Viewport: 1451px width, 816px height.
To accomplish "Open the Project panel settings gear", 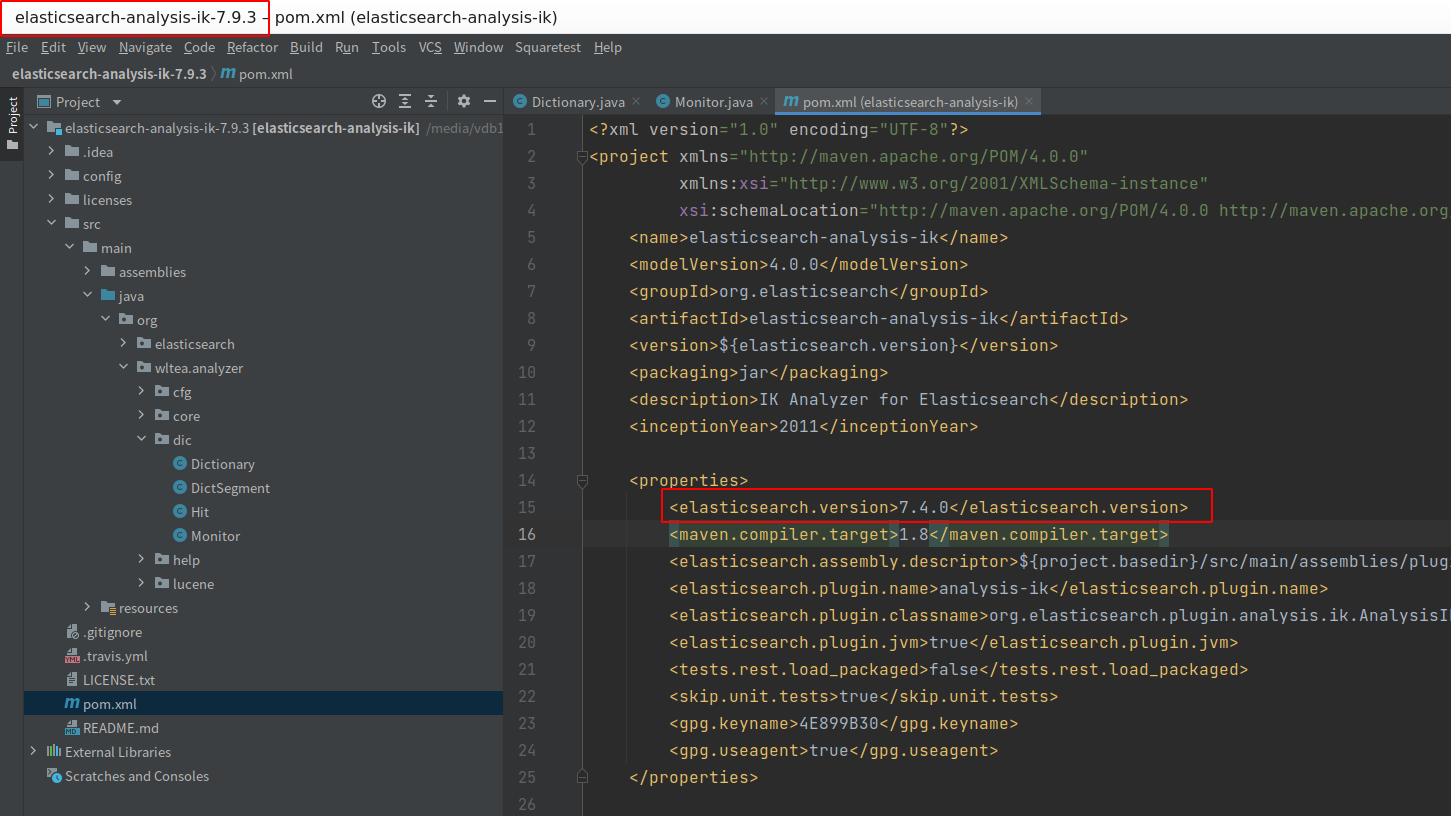I will point(464,101).
